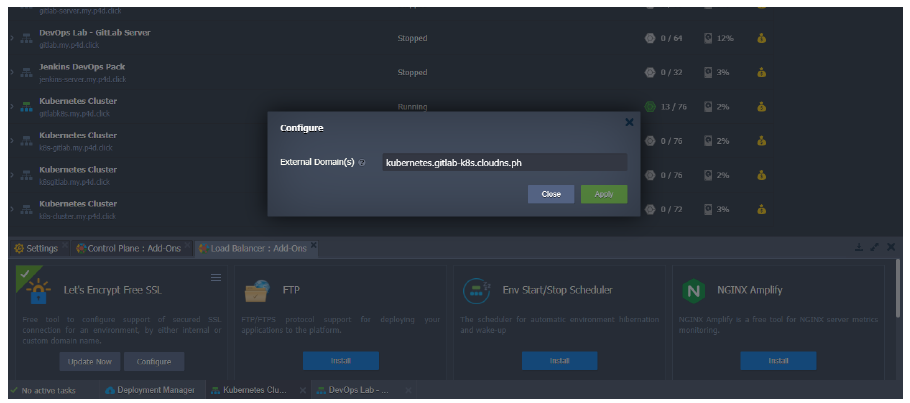
Task: Click Close in the Configure dialog
Action: click(x=551, y=194)
